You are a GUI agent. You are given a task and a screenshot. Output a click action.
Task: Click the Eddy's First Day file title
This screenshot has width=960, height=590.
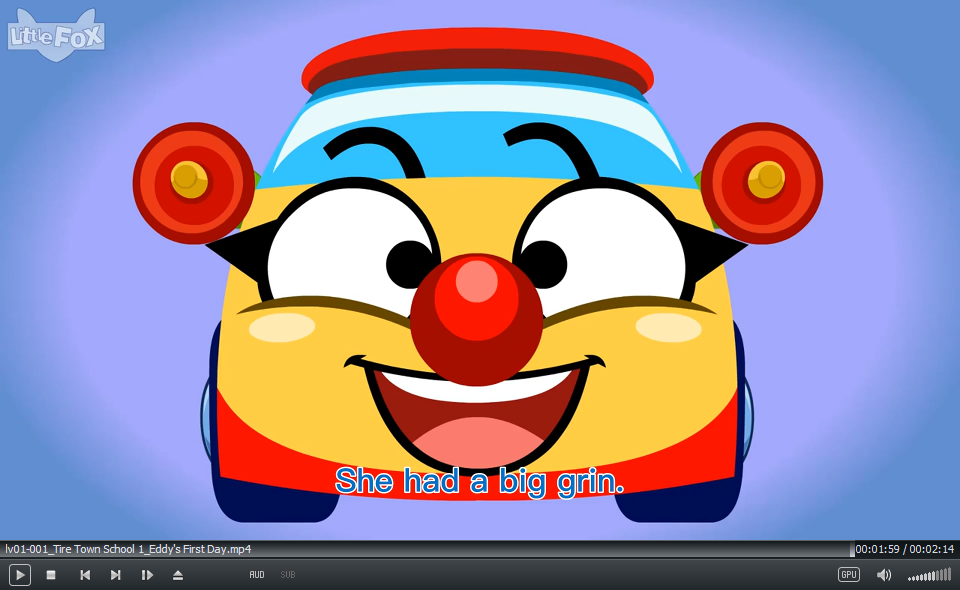pos(128,549)
